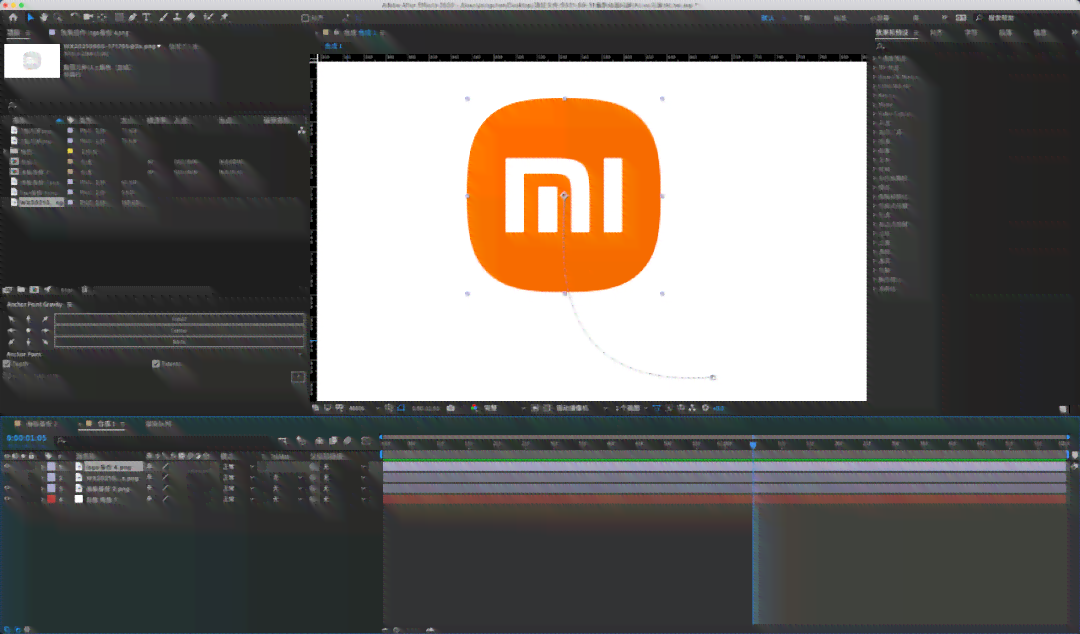
Task: Expand the CINEMA 4D effects category
Action: click(x=875, y=86)
